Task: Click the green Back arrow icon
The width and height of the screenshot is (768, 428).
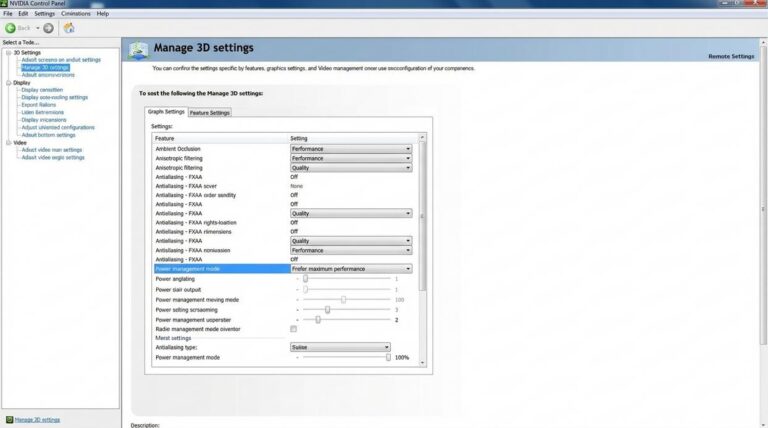Action: [10, 28]
